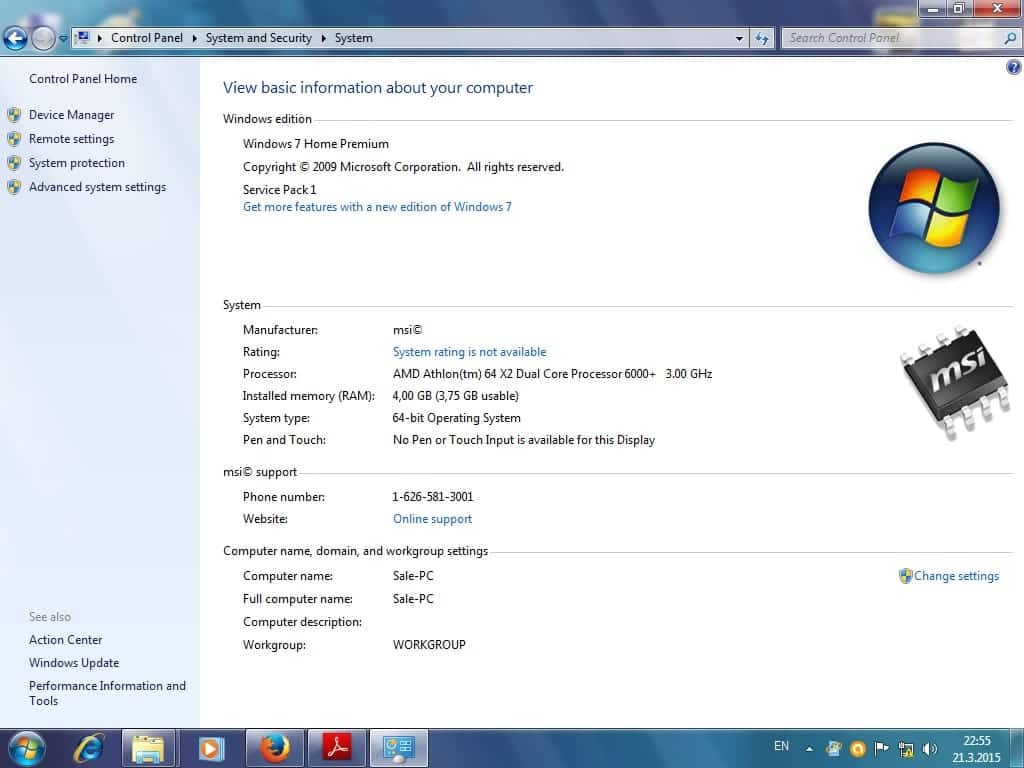Restore down the window with the restore button

[959, 8]
